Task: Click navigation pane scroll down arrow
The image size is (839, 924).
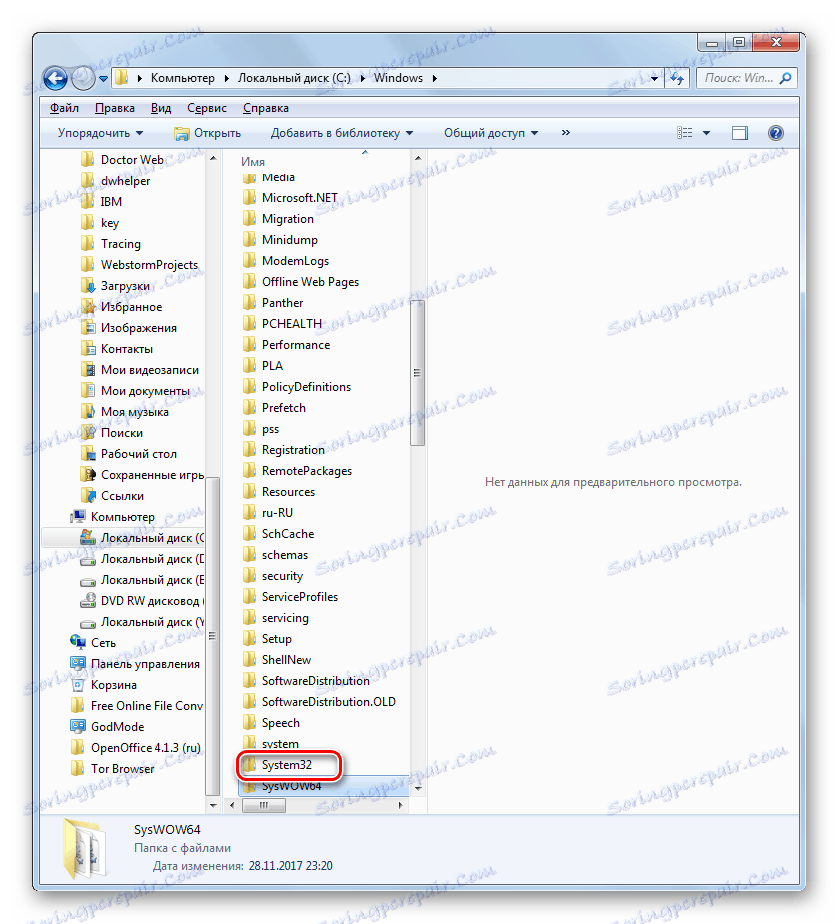Action: coord(213,804)
